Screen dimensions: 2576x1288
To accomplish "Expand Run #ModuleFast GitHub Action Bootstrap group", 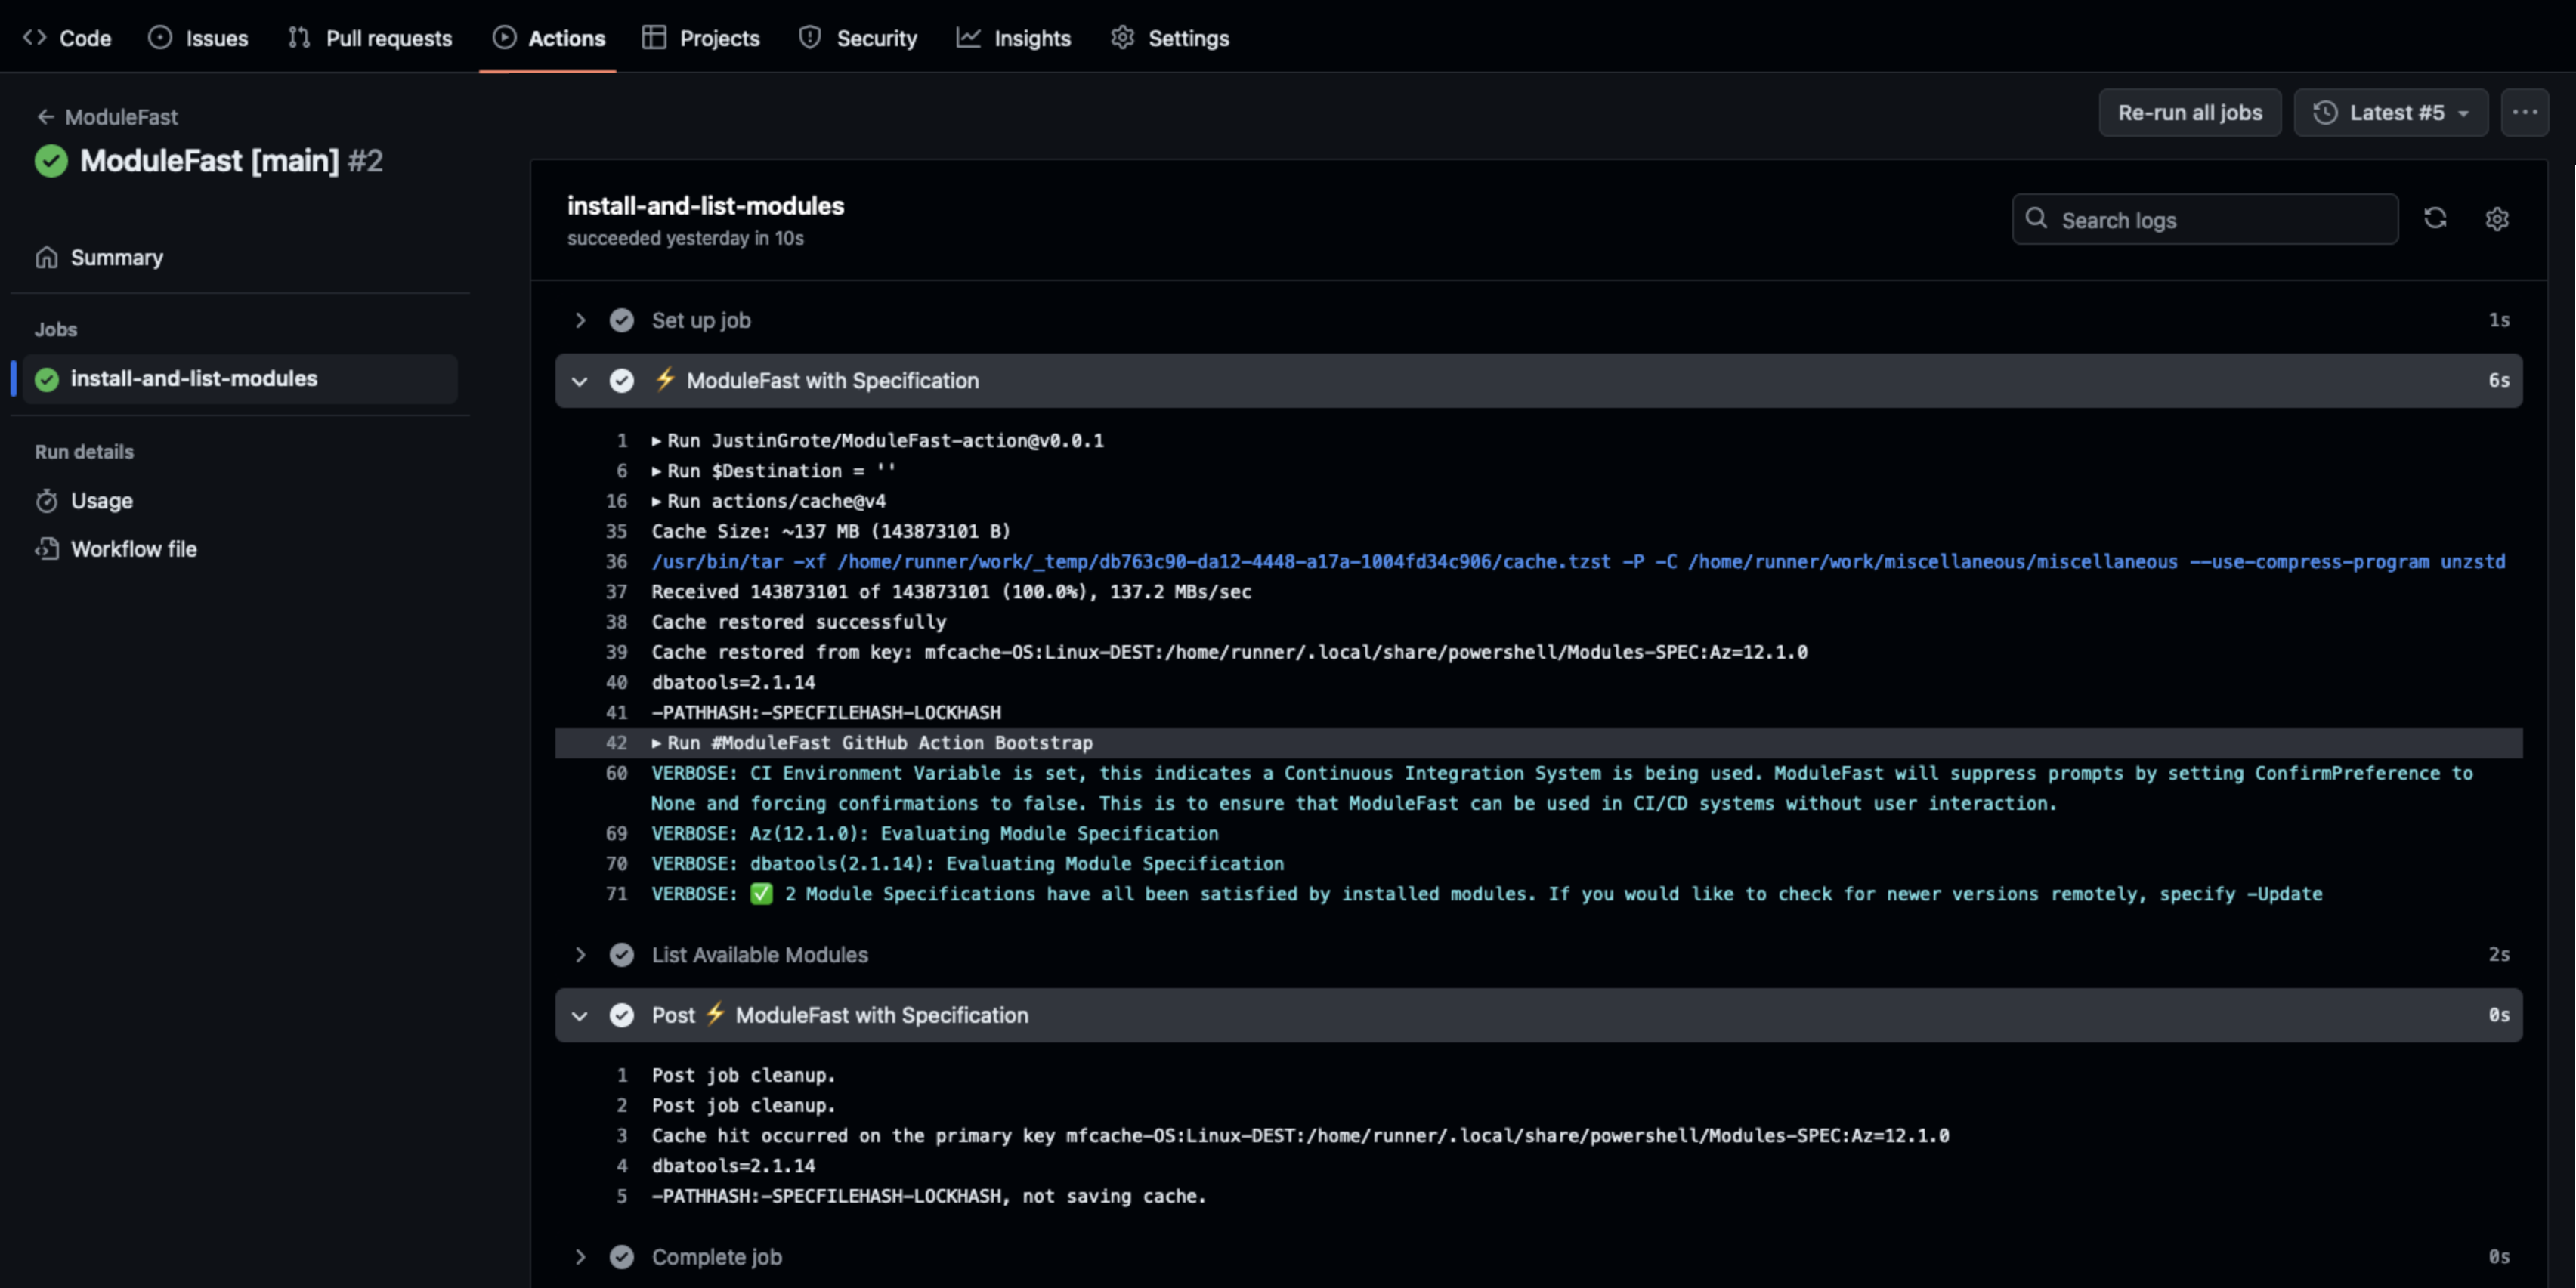I will pyautogui.click(x=872, y=743).
